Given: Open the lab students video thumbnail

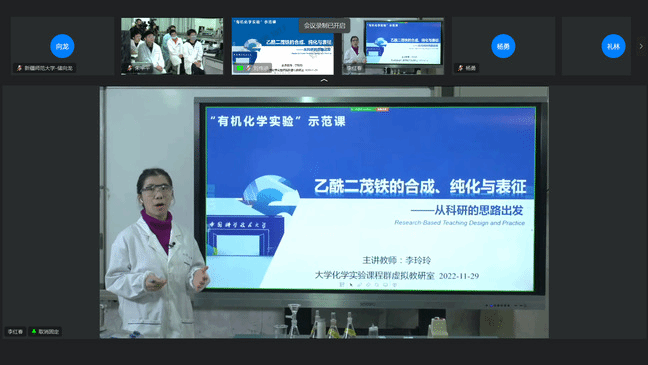Looking at the screenshot, I should point(172,46).
